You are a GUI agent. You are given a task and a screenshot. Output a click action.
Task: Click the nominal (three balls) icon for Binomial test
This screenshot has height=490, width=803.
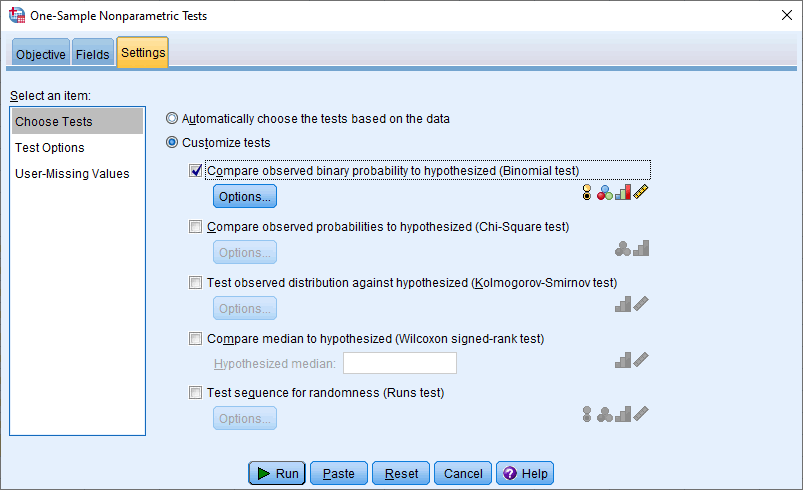coord(605,193)
